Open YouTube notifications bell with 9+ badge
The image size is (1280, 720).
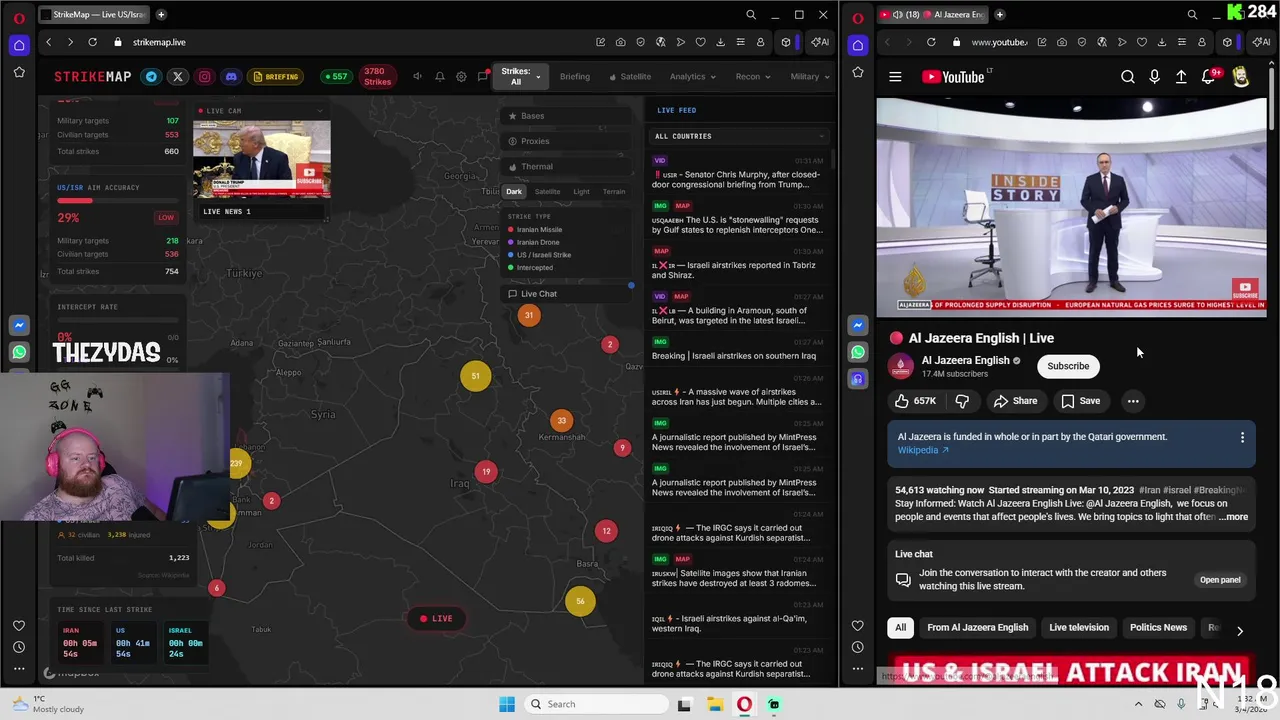click(x=1209, y=77)
